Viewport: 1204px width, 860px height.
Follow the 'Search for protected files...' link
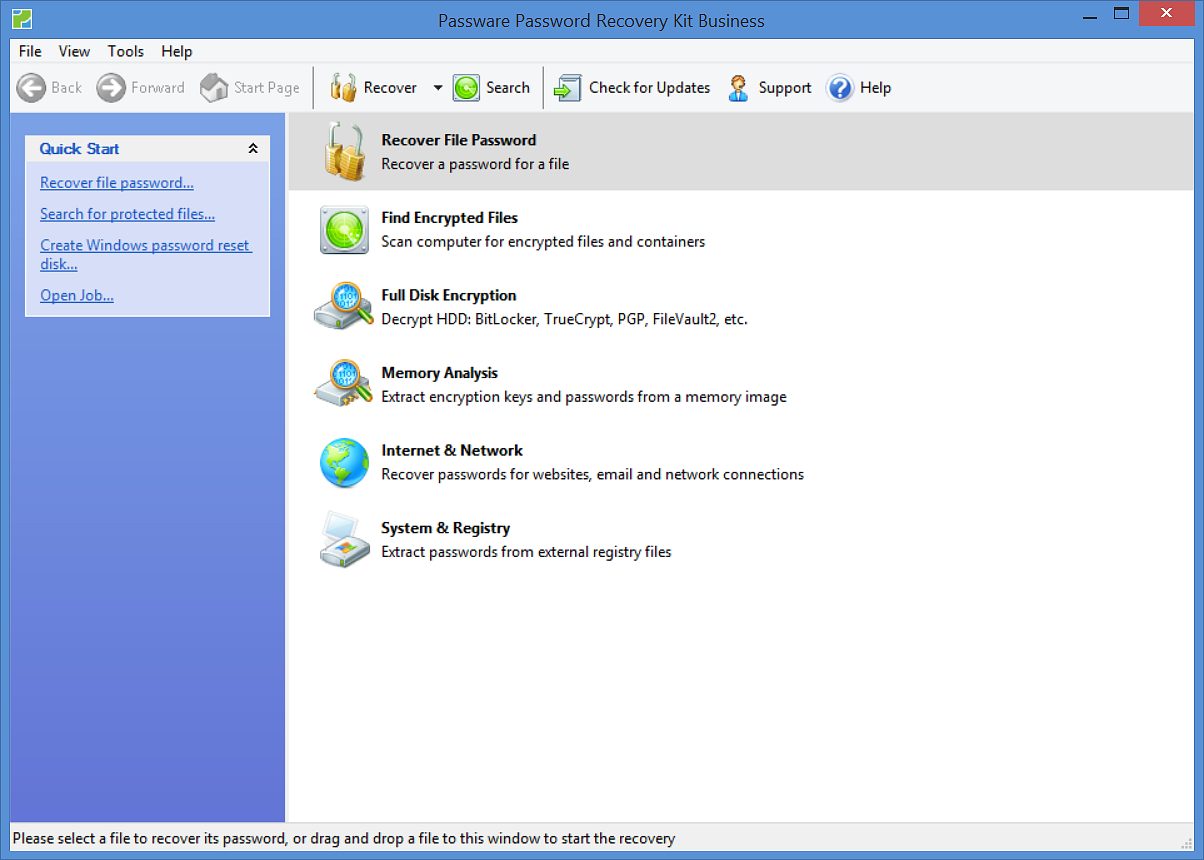pos(127,214)
